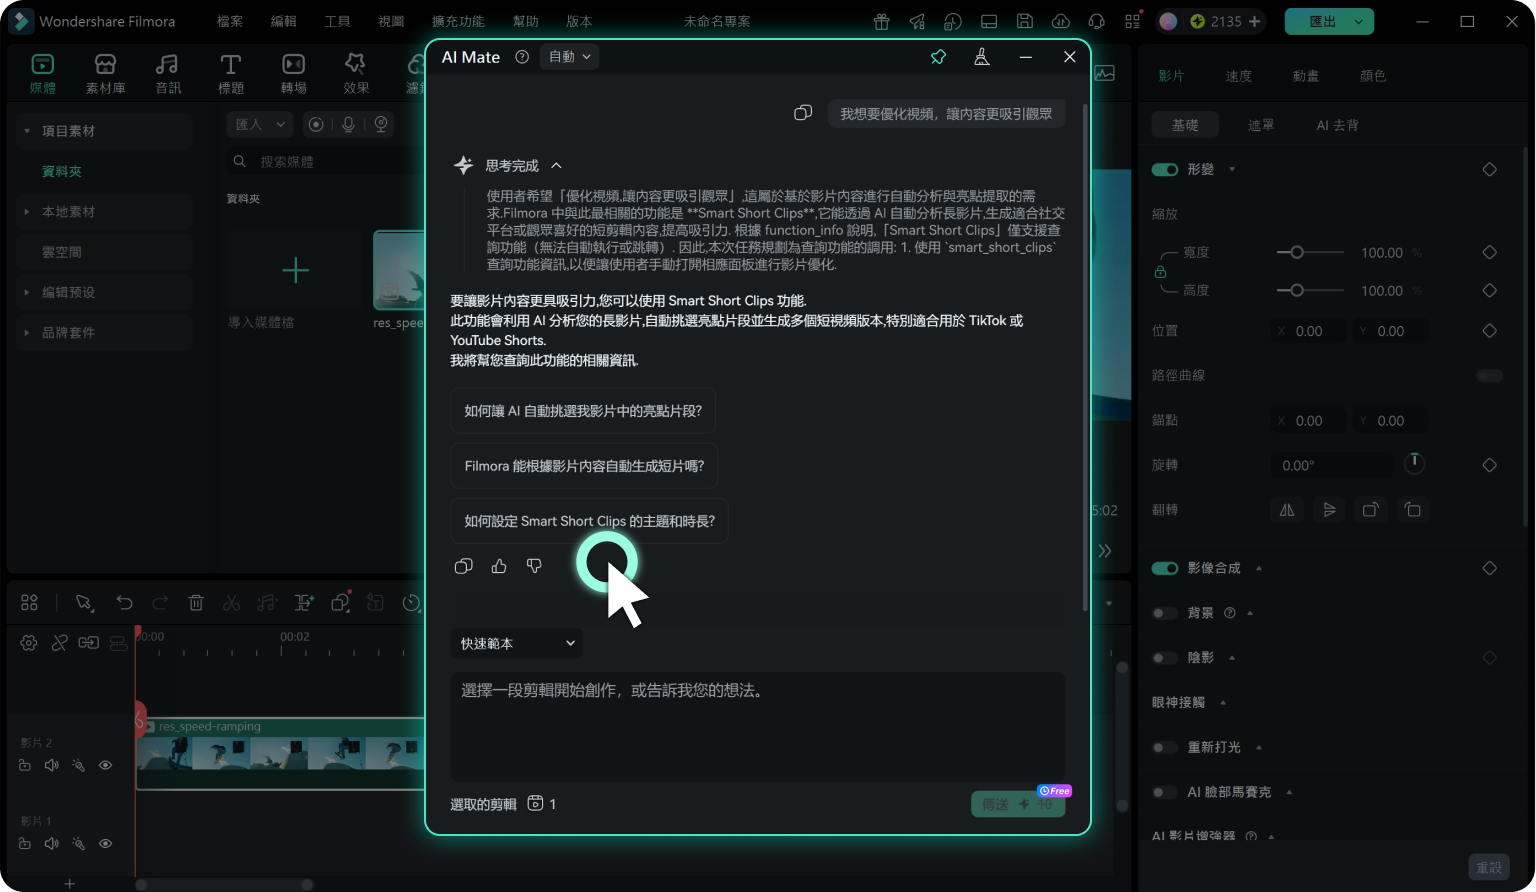The height and width of the screenshot is (892, 1536).
Task: Disable the 影像合成 compositing toggle
Action: (x=1165, y=568)
